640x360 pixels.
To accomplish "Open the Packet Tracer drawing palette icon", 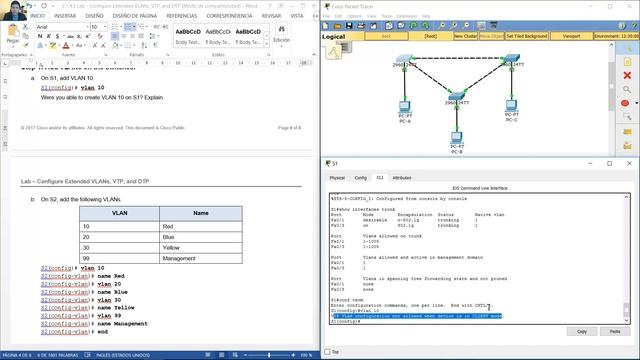I will 482,26.
